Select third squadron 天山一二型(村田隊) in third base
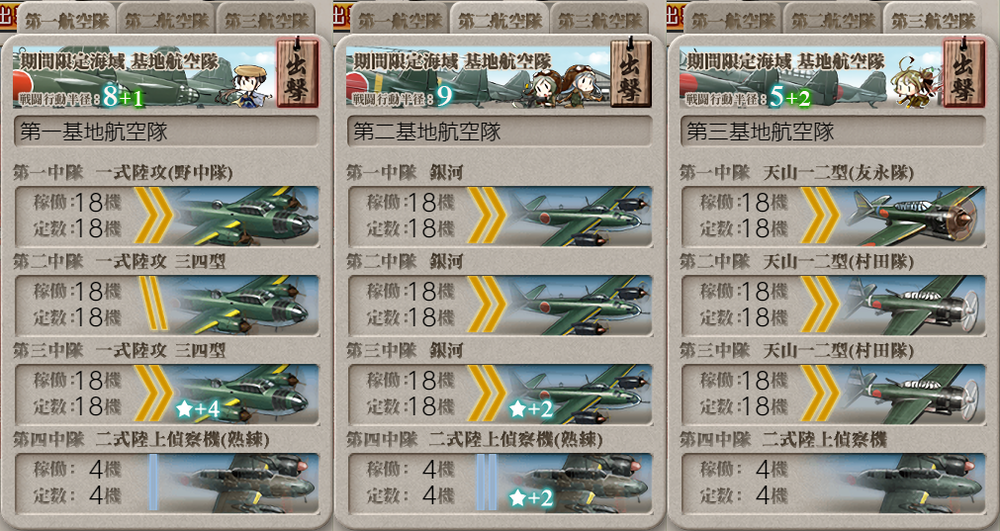The height and width of the screenshot is (531, 1000). click(833, 394)
